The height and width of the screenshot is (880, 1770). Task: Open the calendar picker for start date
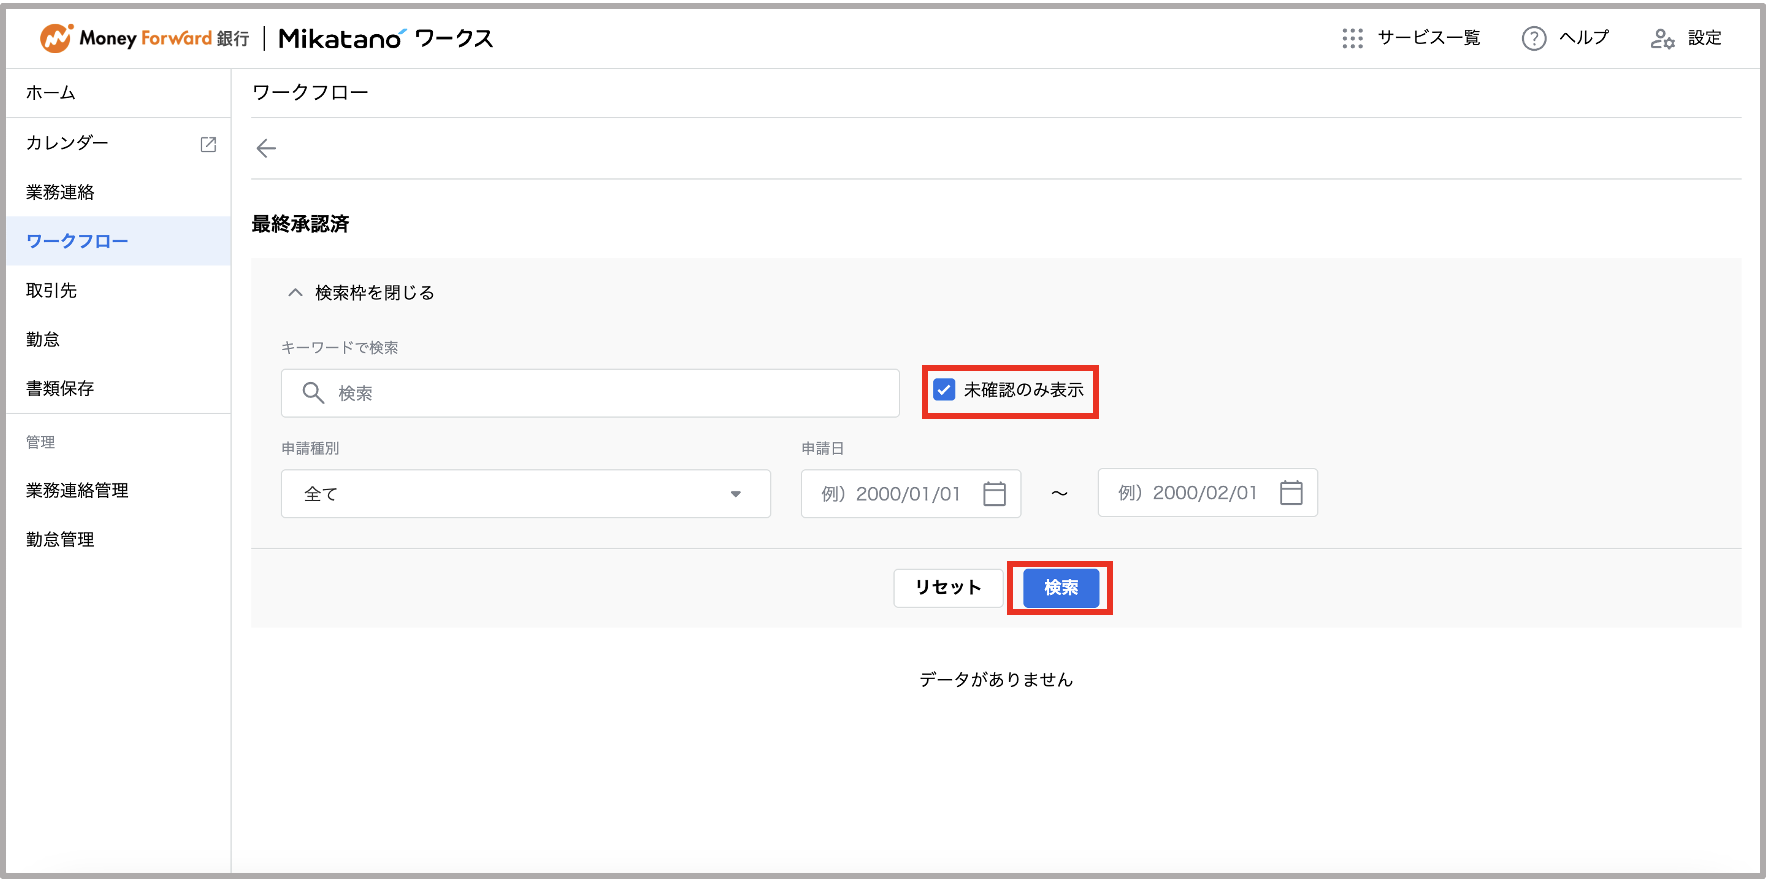pyautogui.click(x=994, y=493)
